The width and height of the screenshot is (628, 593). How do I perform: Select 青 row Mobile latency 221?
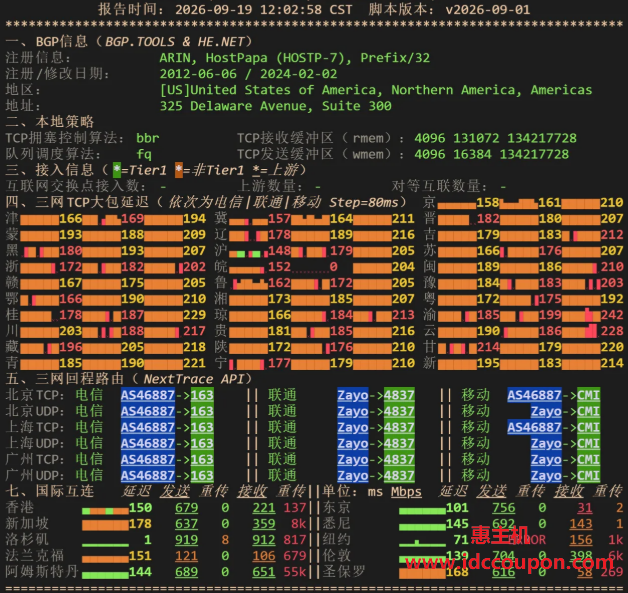point(194,363)
